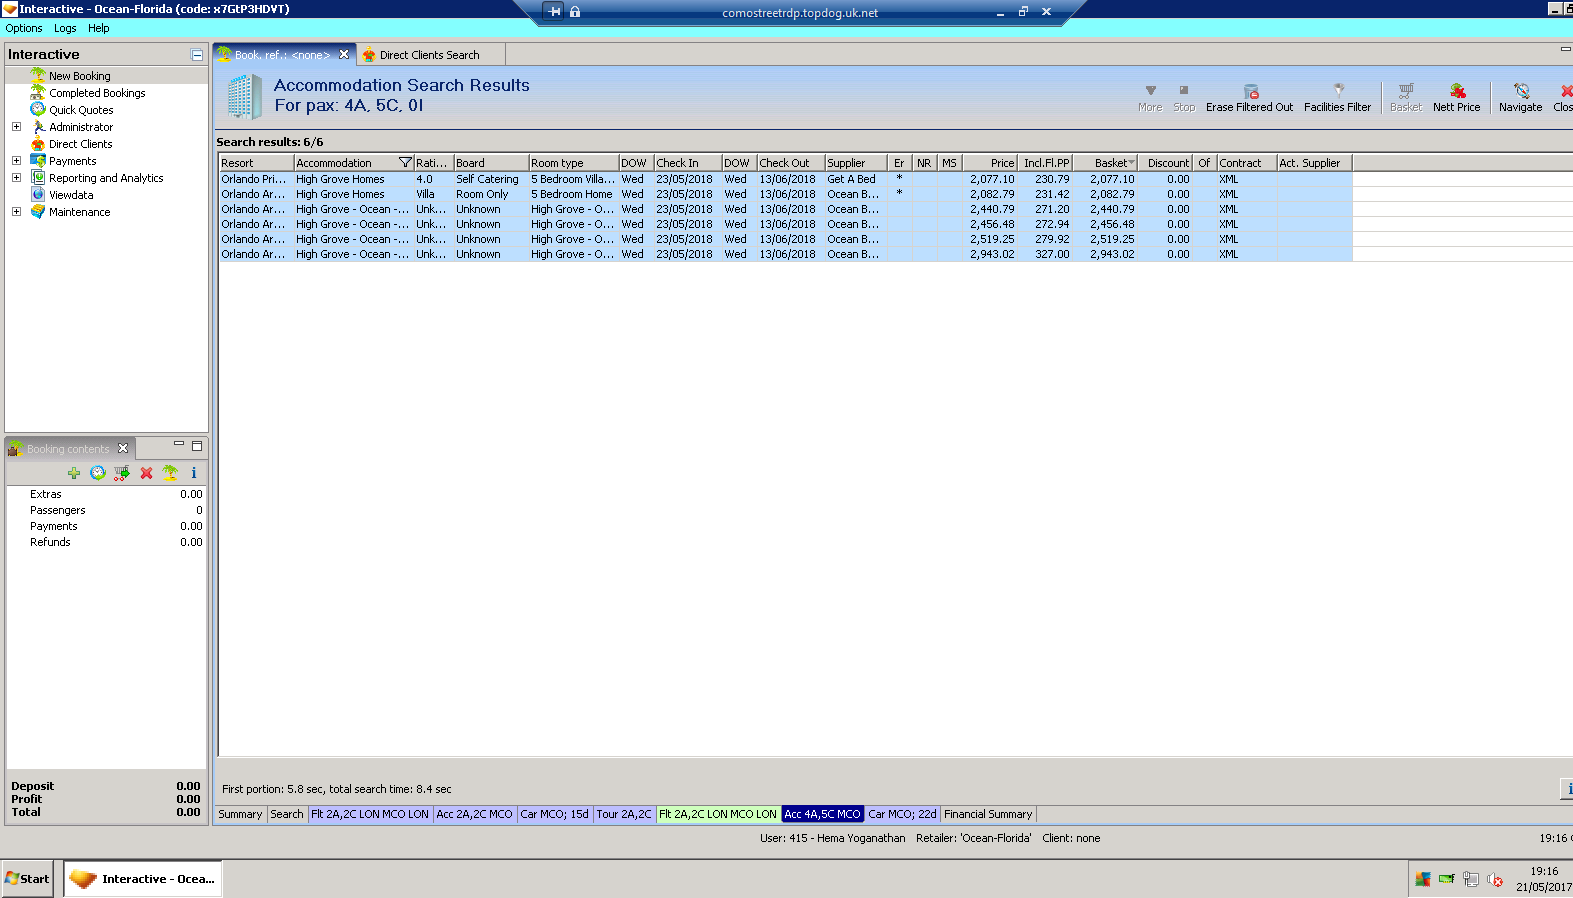
Task: Close the Book. ref. <none> tab
Action: click(344, 54)
